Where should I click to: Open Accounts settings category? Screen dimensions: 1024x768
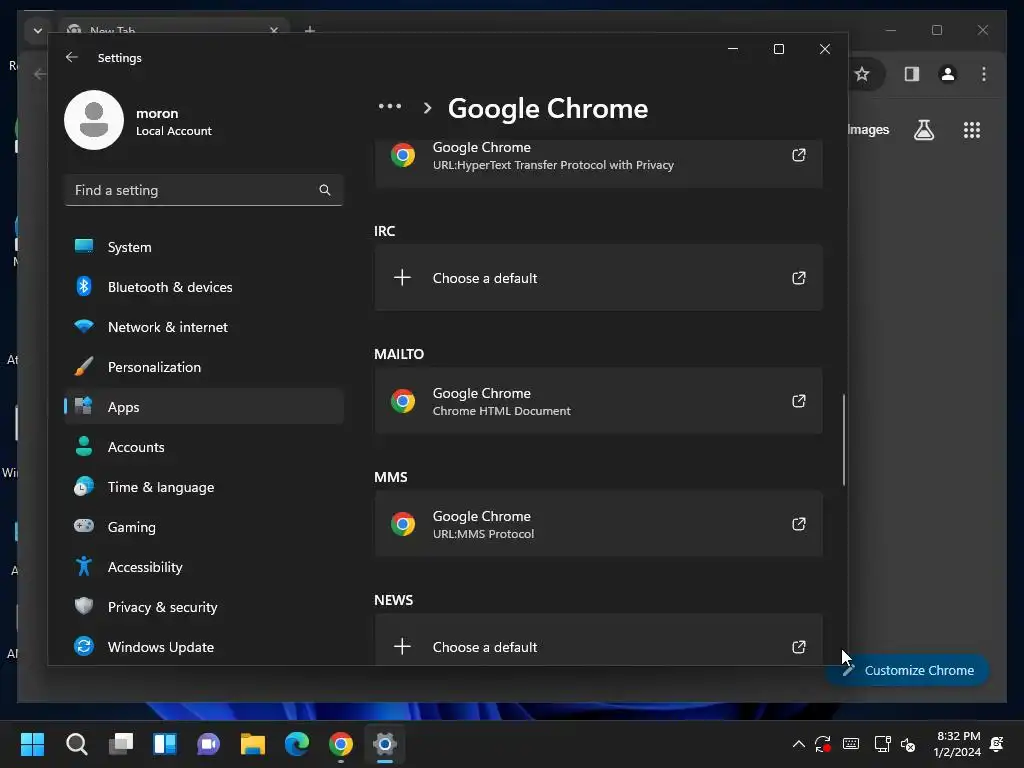click(204, 447)
